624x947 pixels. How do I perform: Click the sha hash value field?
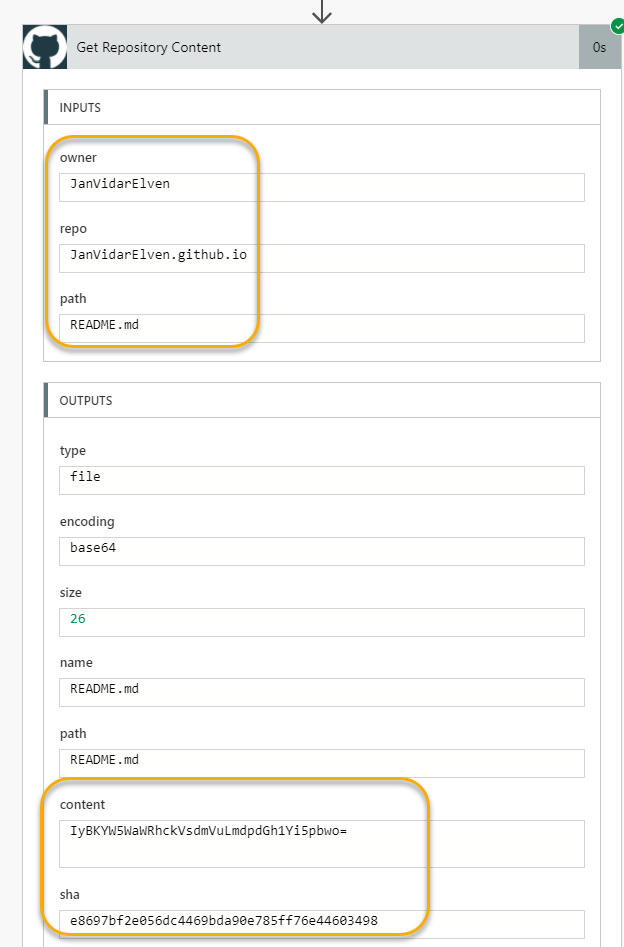pos(322,924)
